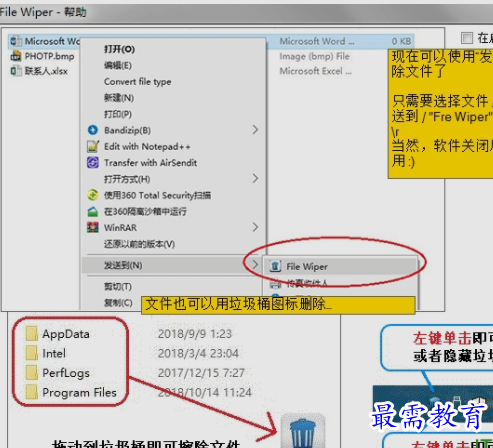Click the File Wiper - 帮助 window title
The image size is (493, 448).
point(43,12)
